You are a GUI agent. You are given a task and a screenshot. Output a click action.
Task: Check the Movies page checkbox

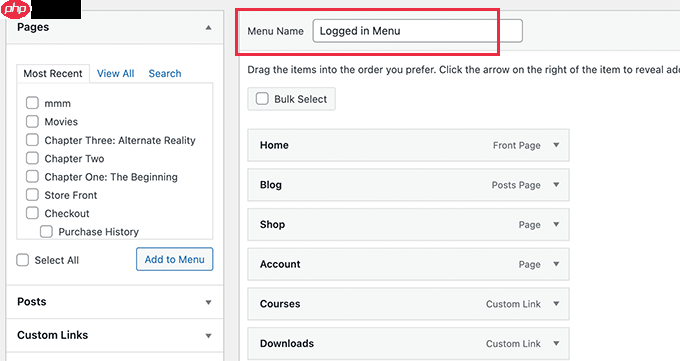(x=32, y=121)
